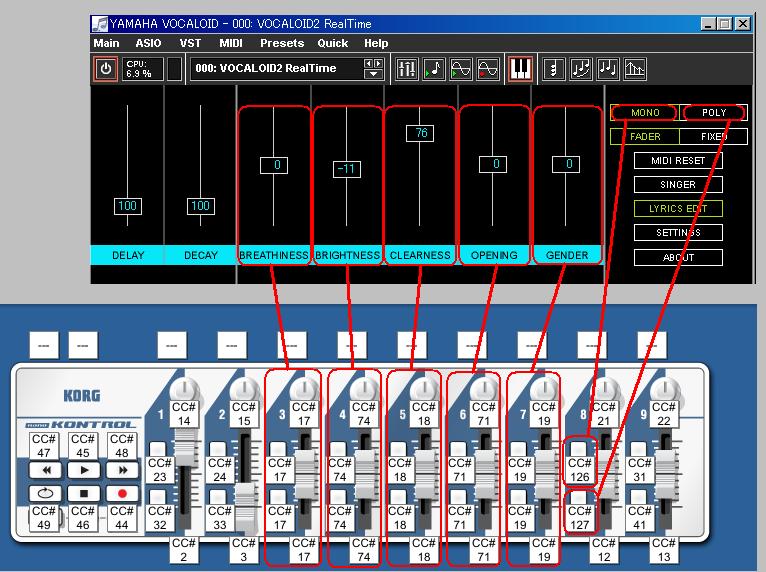Click the OPENING slider handle
Viewport: 766px width, 572px height.
pos(493,164)
